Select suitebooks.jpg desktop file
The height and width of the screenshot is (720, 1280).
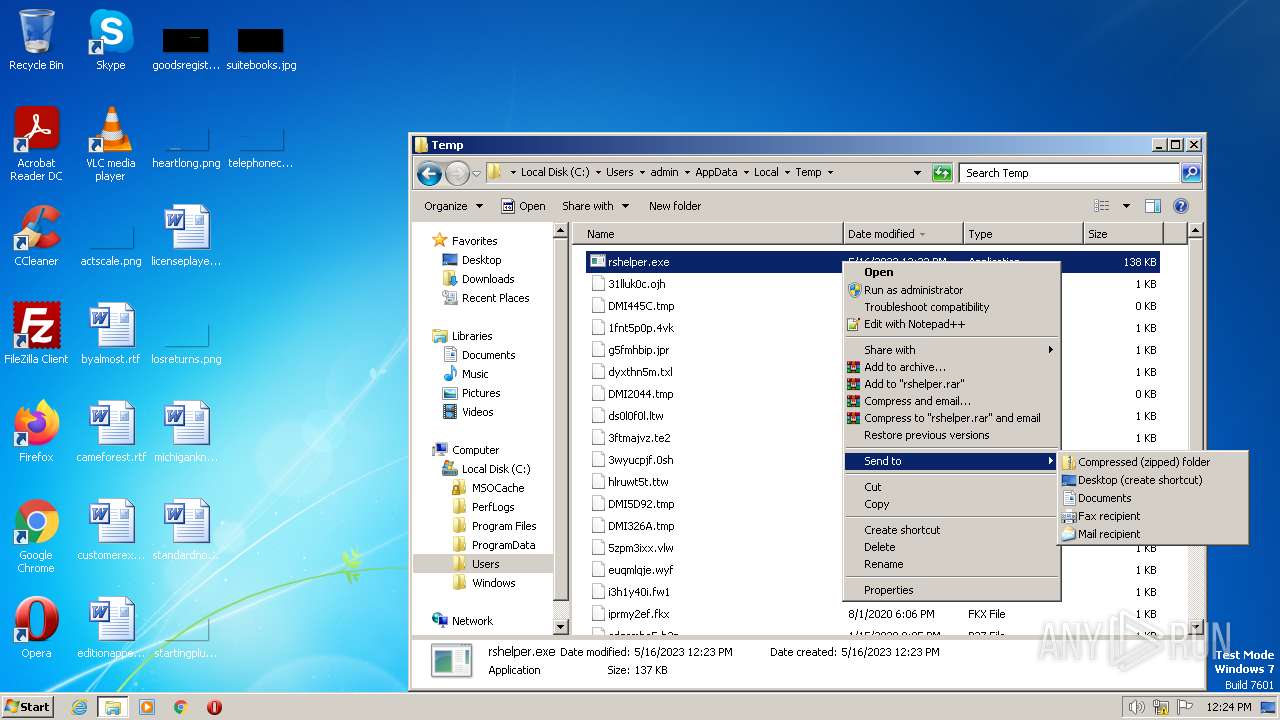coord(261,48)
